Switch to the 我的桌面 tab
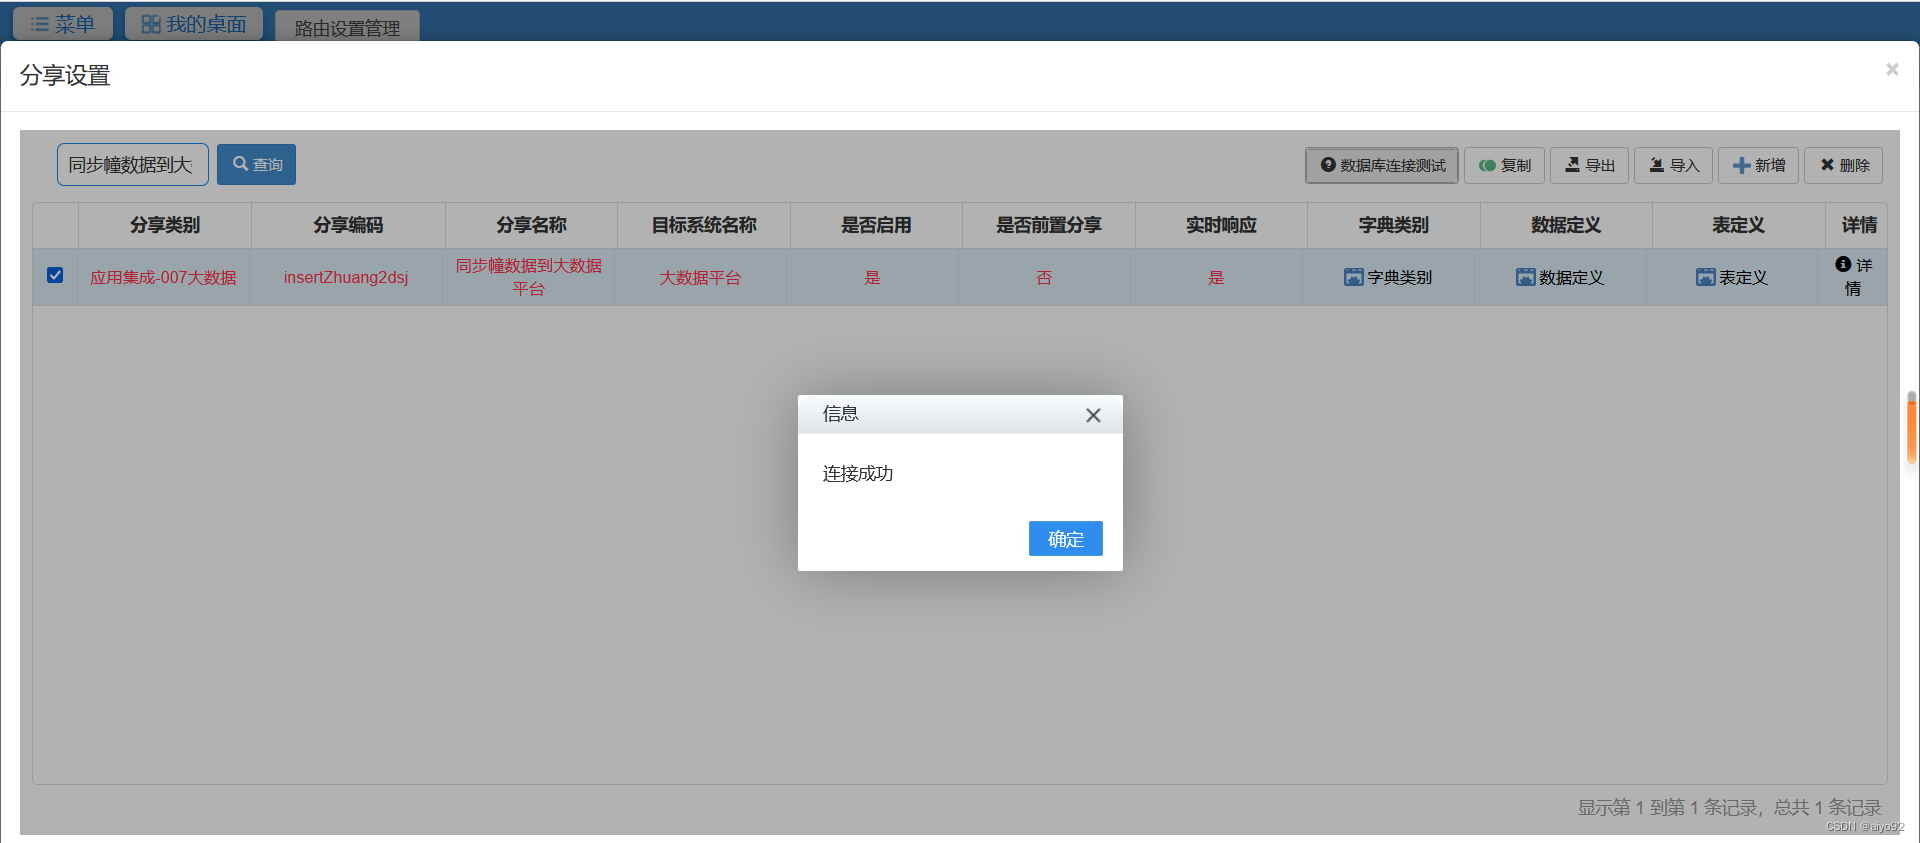 (x=194, y=23)
